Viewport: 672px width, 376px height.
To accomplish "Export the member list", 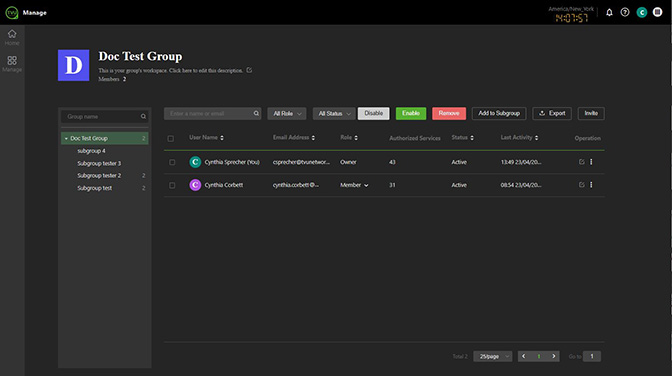I will [552, 113].
